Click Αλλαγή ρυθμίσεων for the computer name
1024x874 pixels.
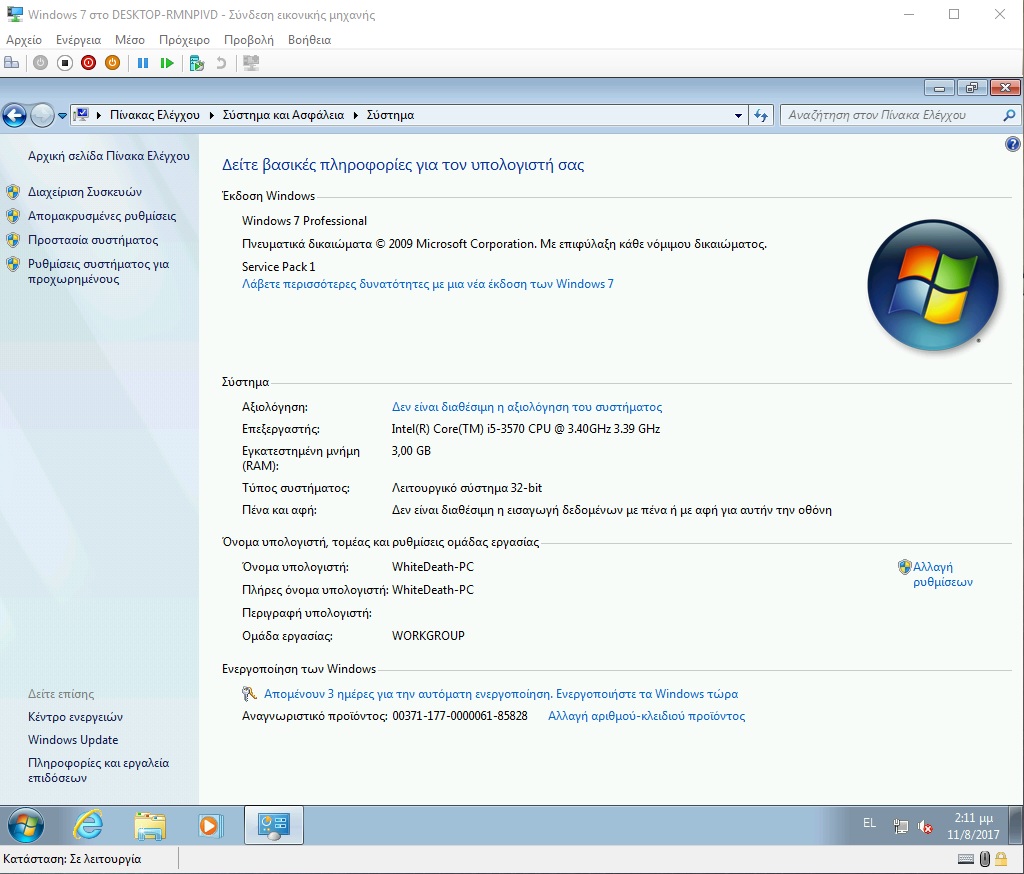[942, 574]
